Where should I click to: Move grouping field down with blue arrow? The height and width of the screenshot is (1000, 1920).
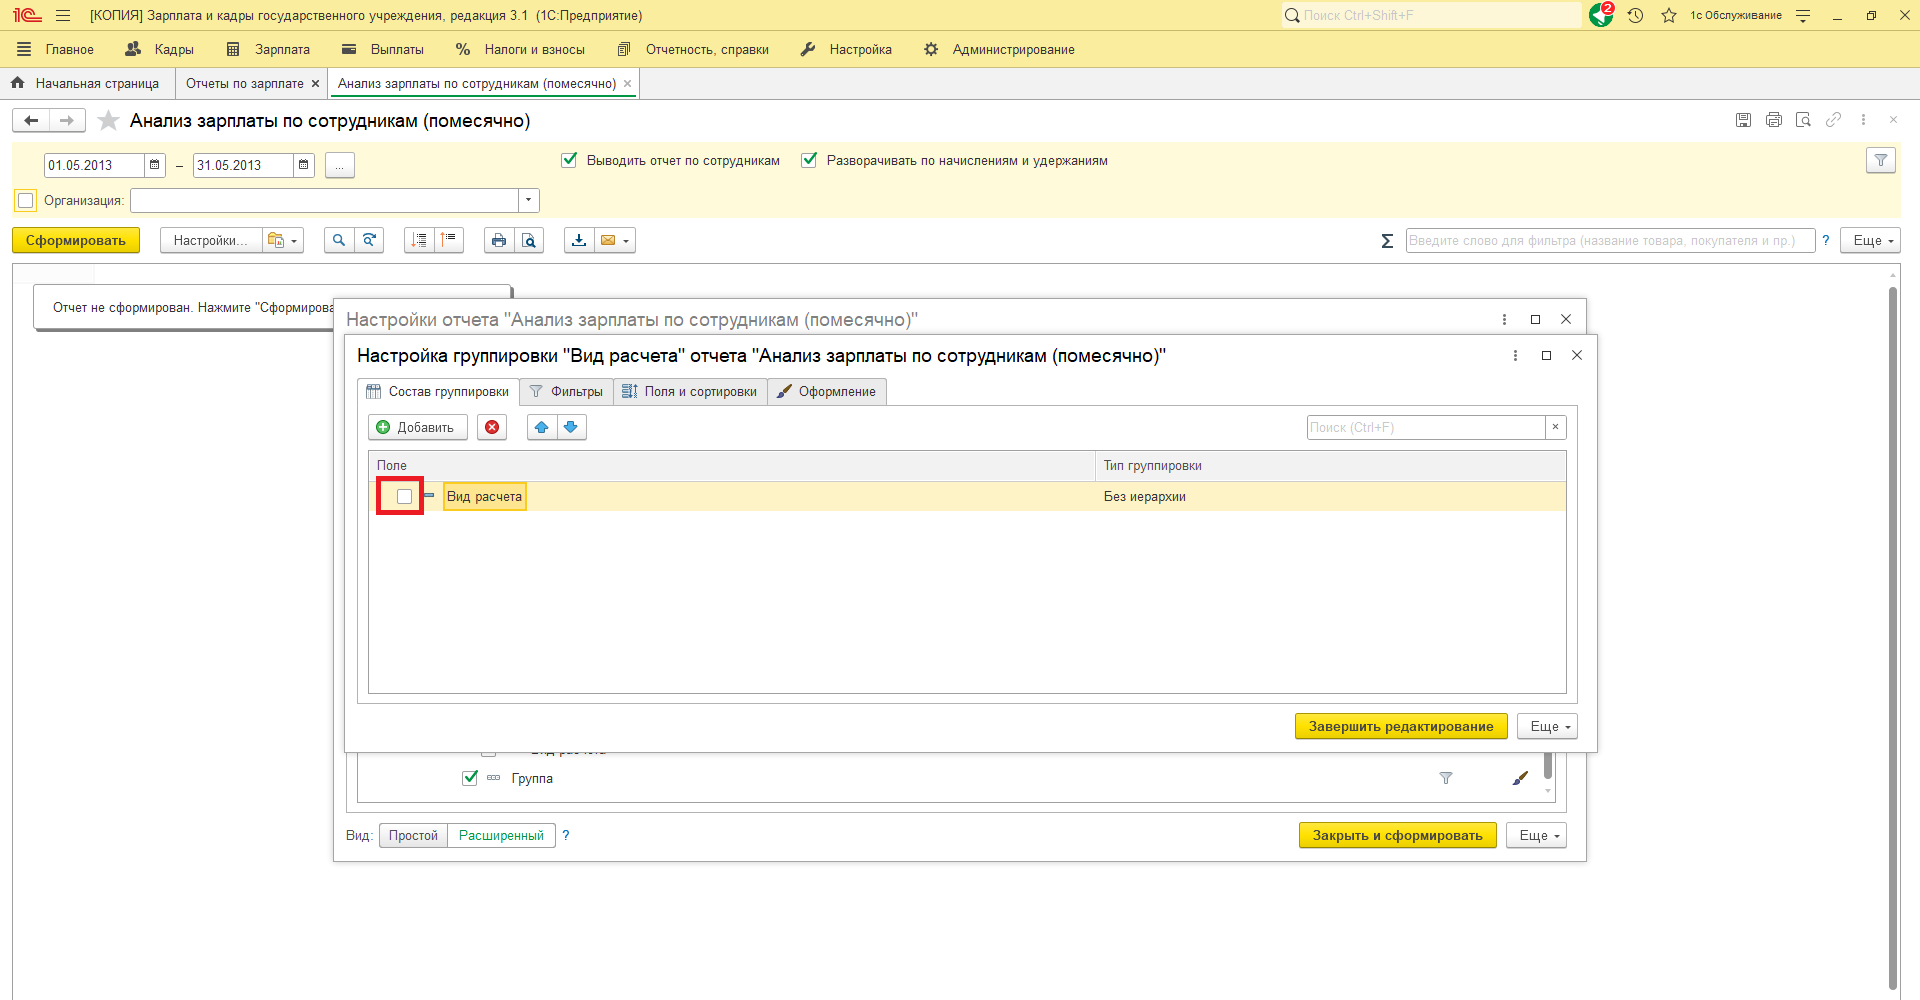[x=571, y=427]
